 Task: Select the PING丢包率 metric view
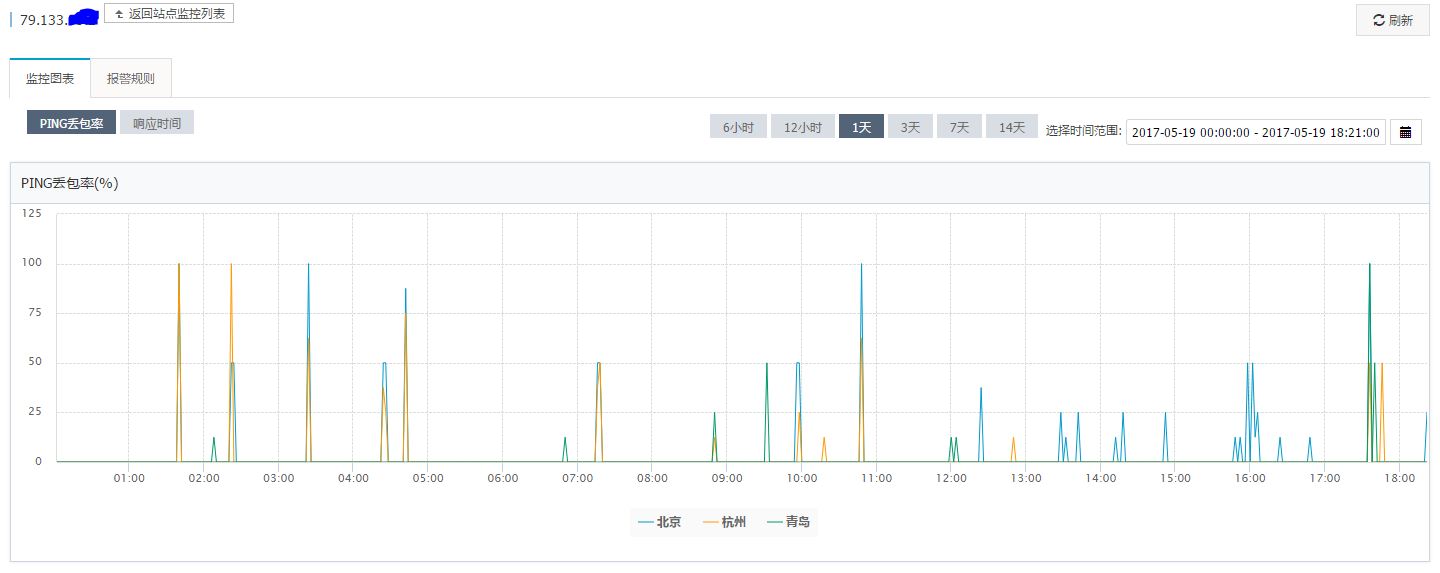[x=72, y=123]
